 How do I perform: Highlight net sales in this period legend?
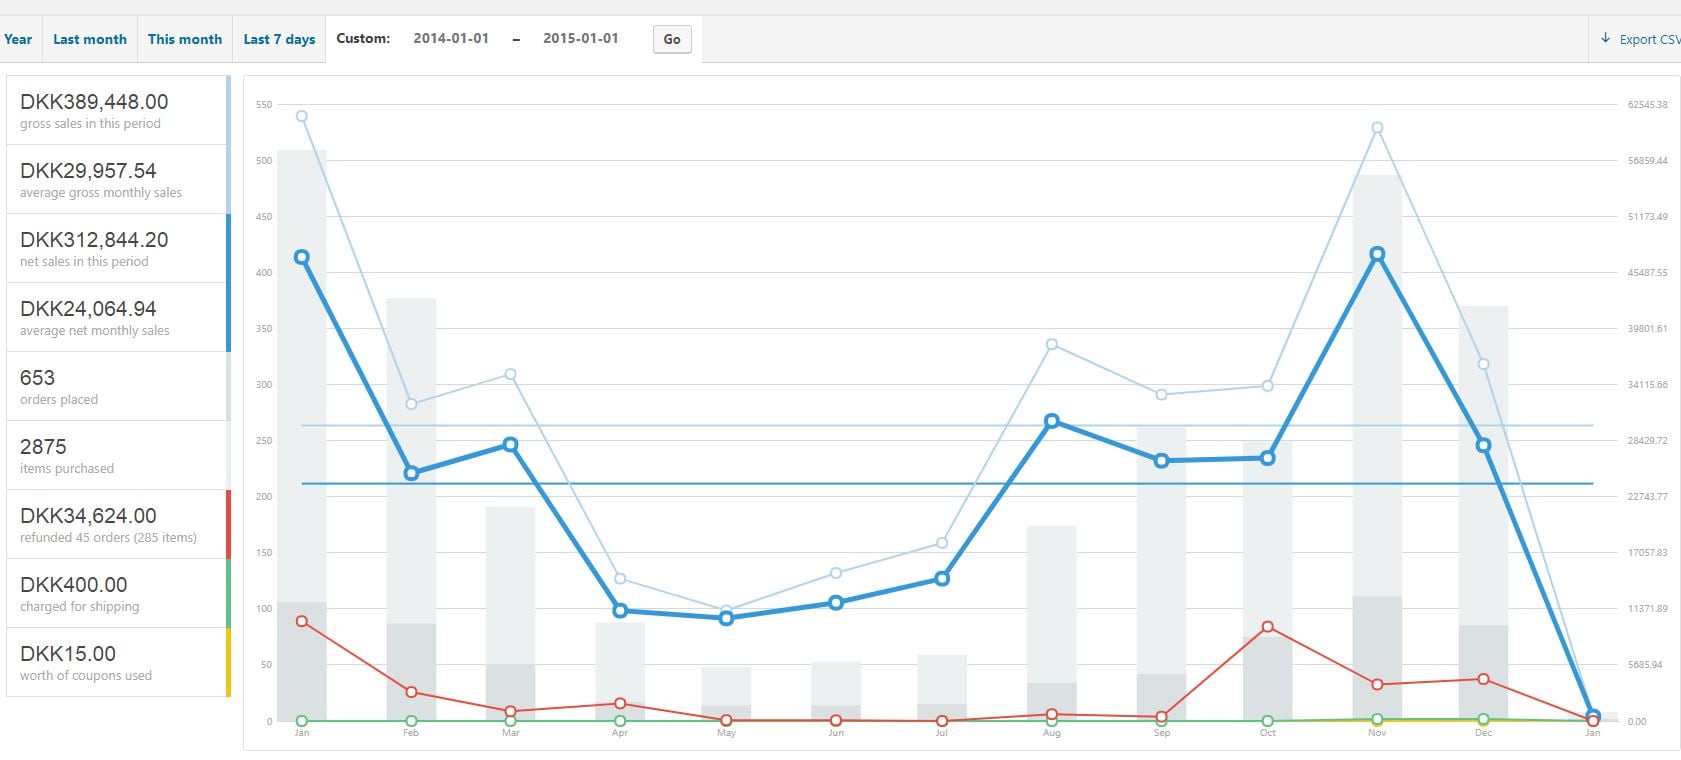tap(117, 248)
